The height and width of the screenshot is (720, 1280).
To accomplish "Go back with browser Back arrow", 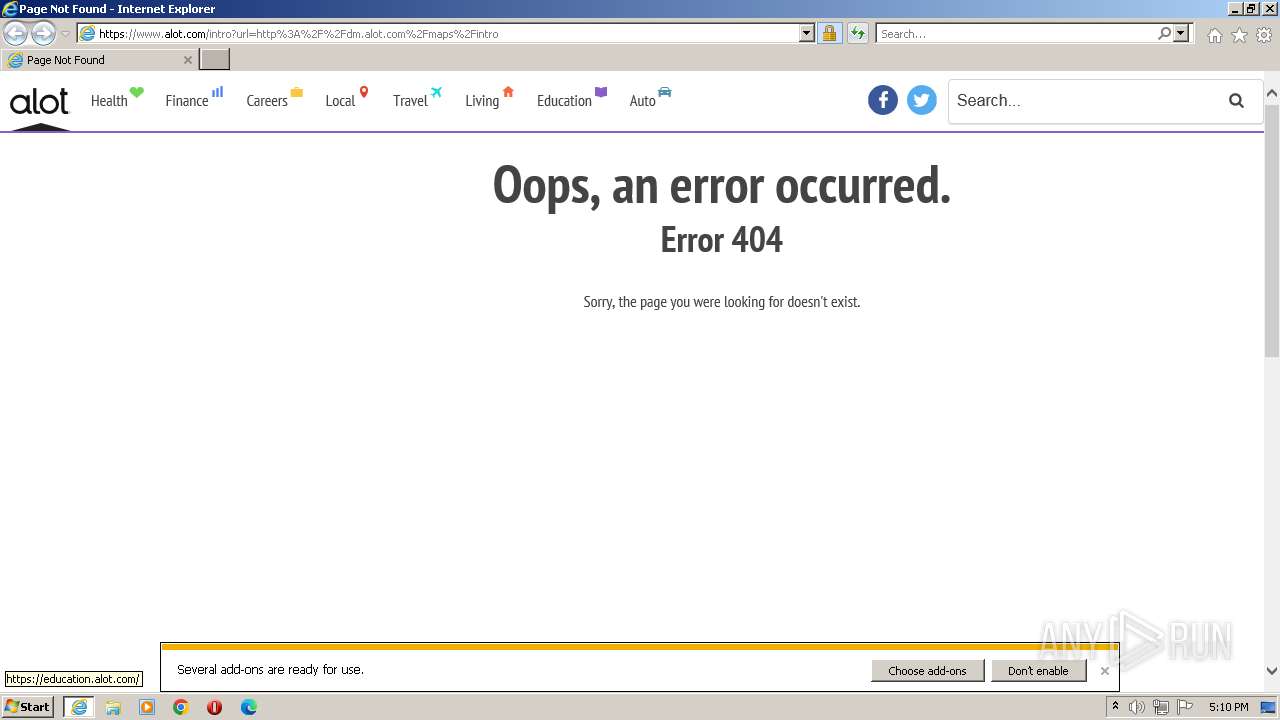I will (x=15, y=33).
